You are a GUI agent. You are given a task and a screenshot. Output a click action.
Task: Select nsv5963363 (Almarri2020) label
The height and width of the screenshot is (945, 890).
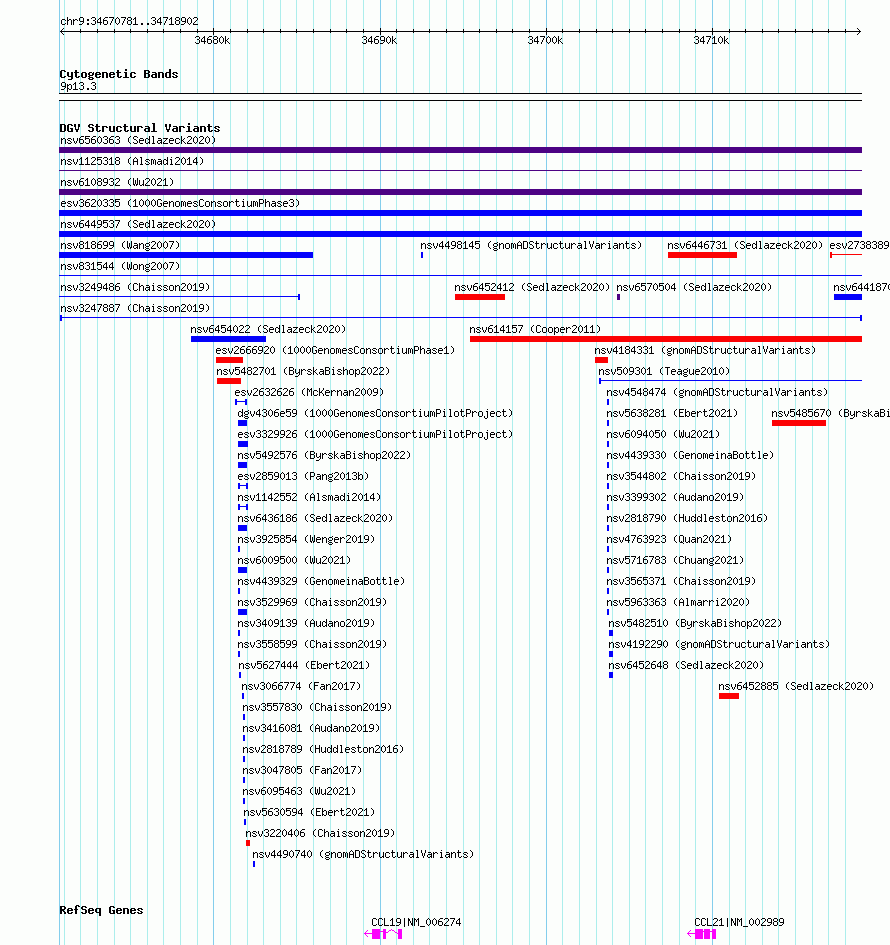pos(678,603)
